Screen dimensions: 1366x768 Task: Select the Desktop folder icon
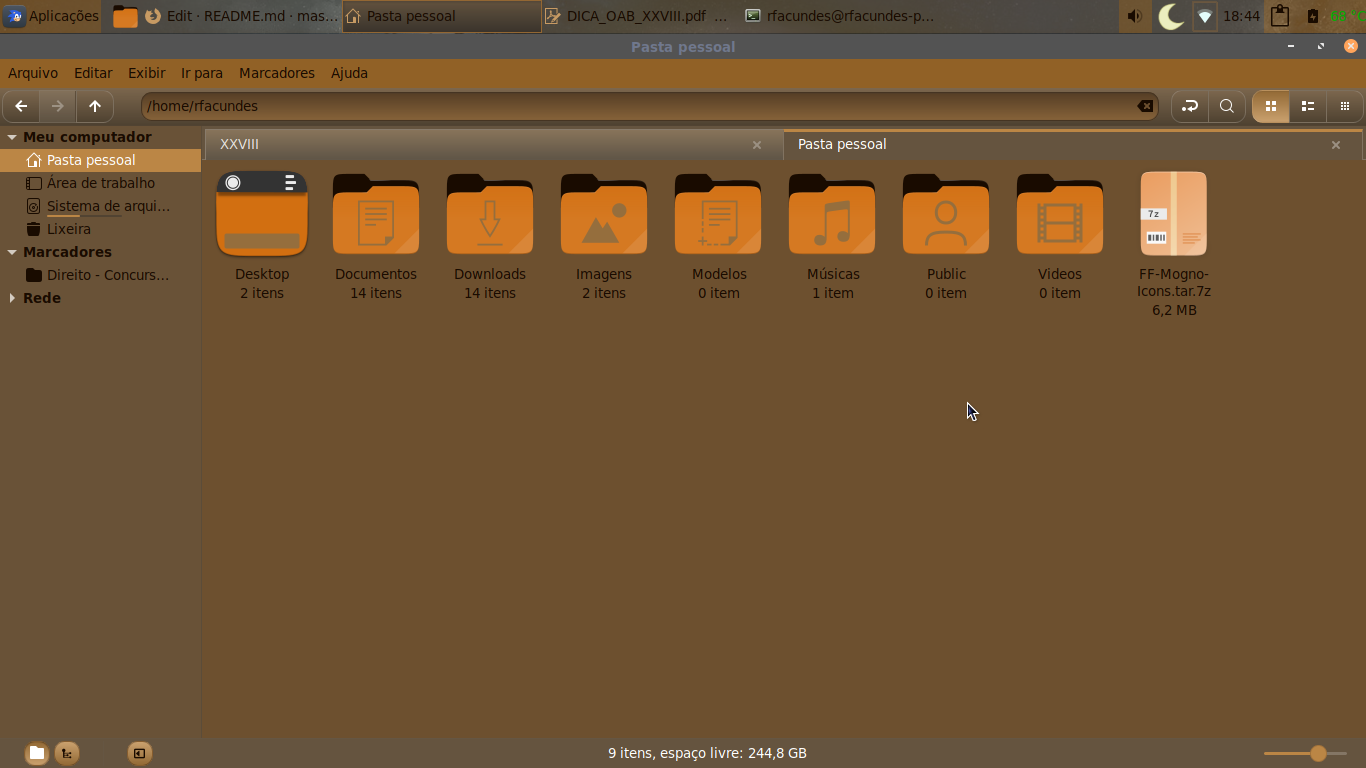pyautogui.click(x=262, y=214)
